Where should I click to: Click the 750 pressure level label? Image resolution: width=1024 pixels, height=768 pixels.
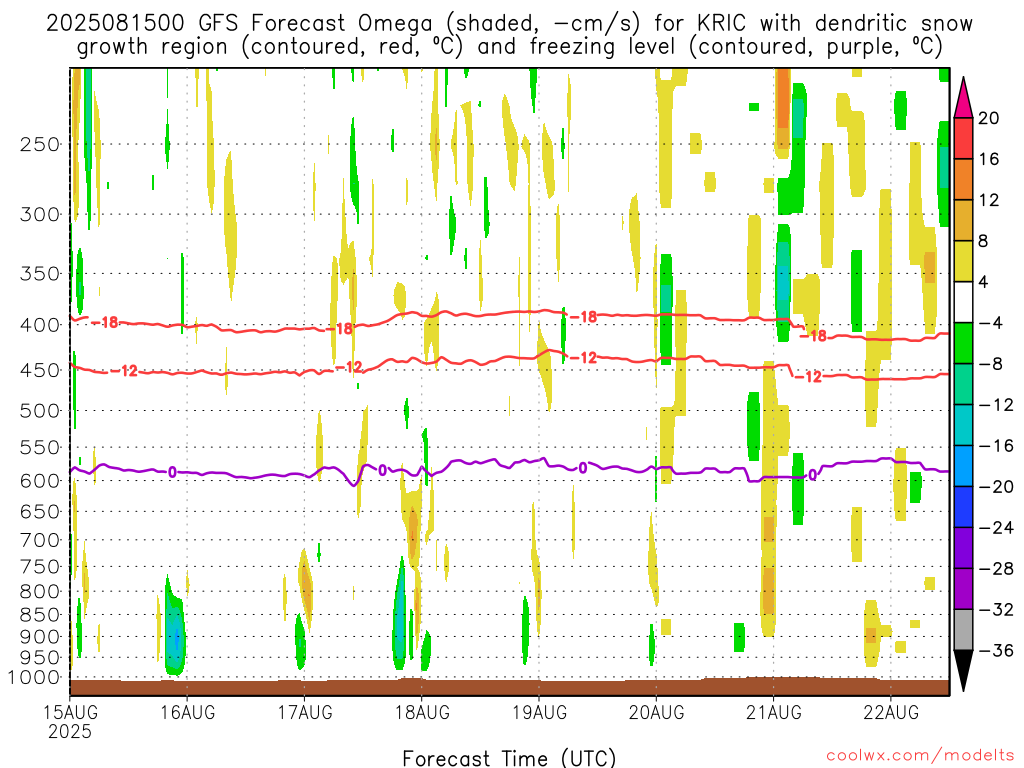(x=40, y=567)
